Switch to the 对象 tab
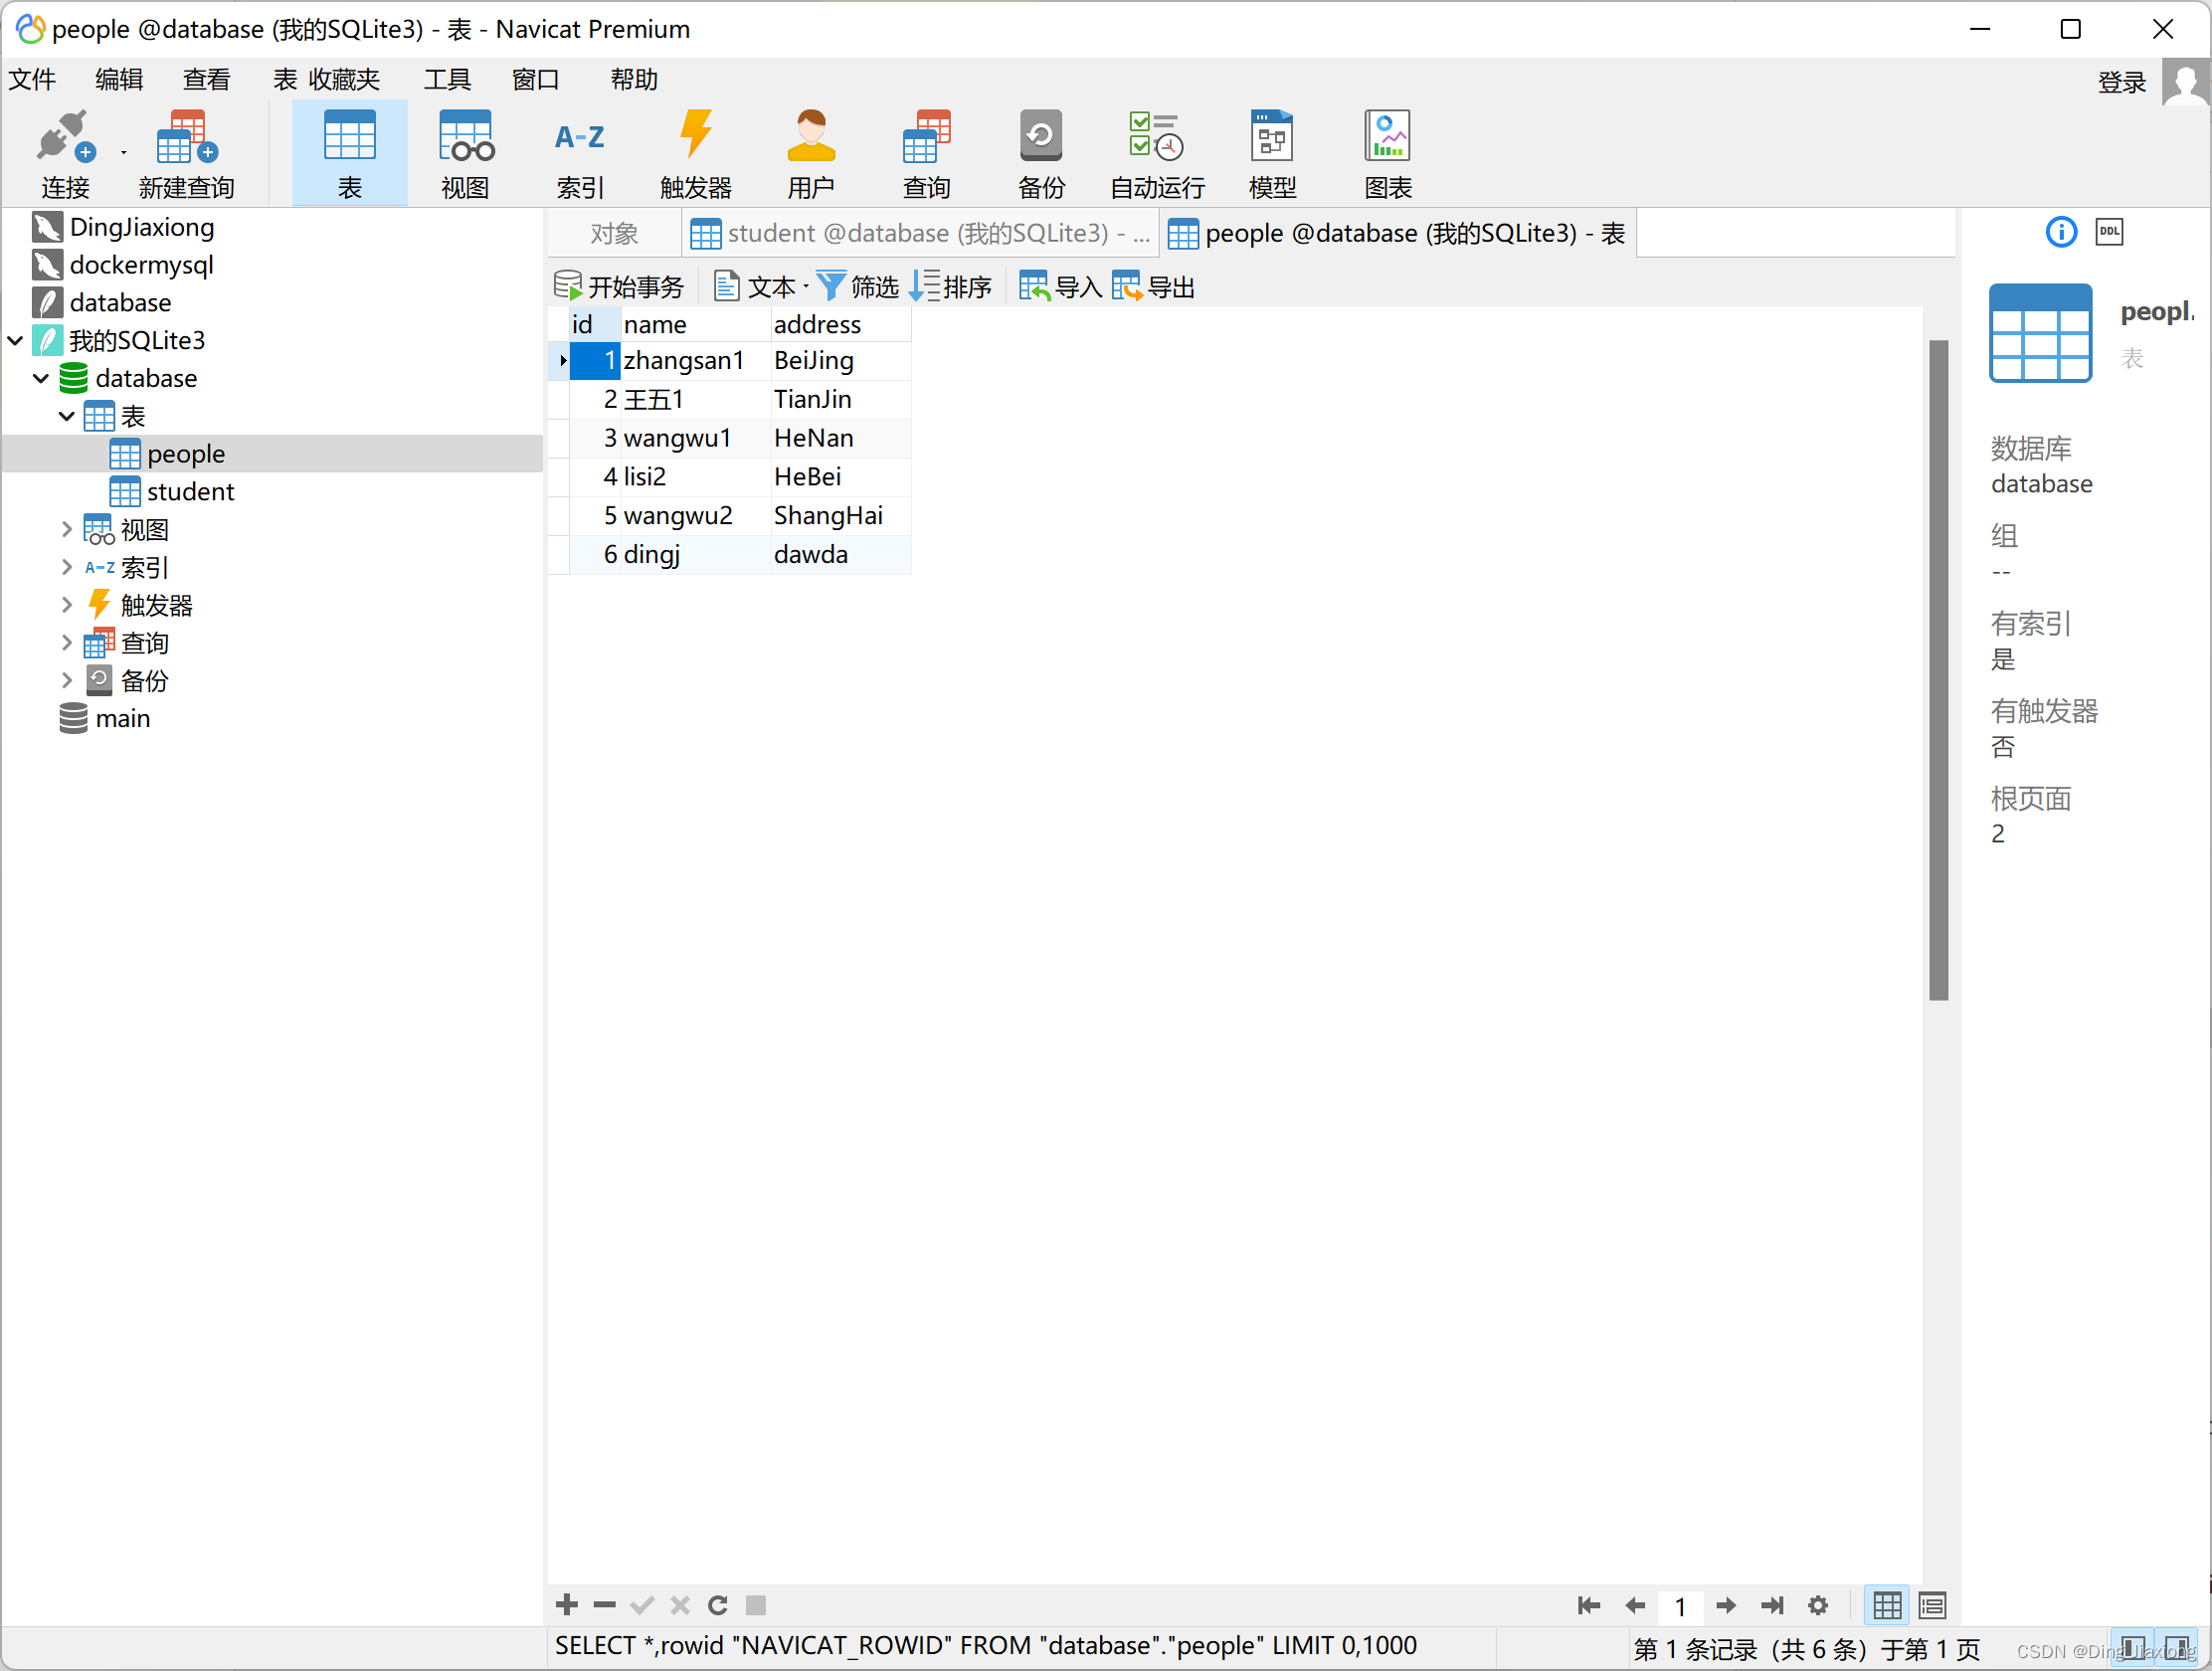Image resolution: width=2212 pixels, height=1671 pixels. tap(614, 234)
